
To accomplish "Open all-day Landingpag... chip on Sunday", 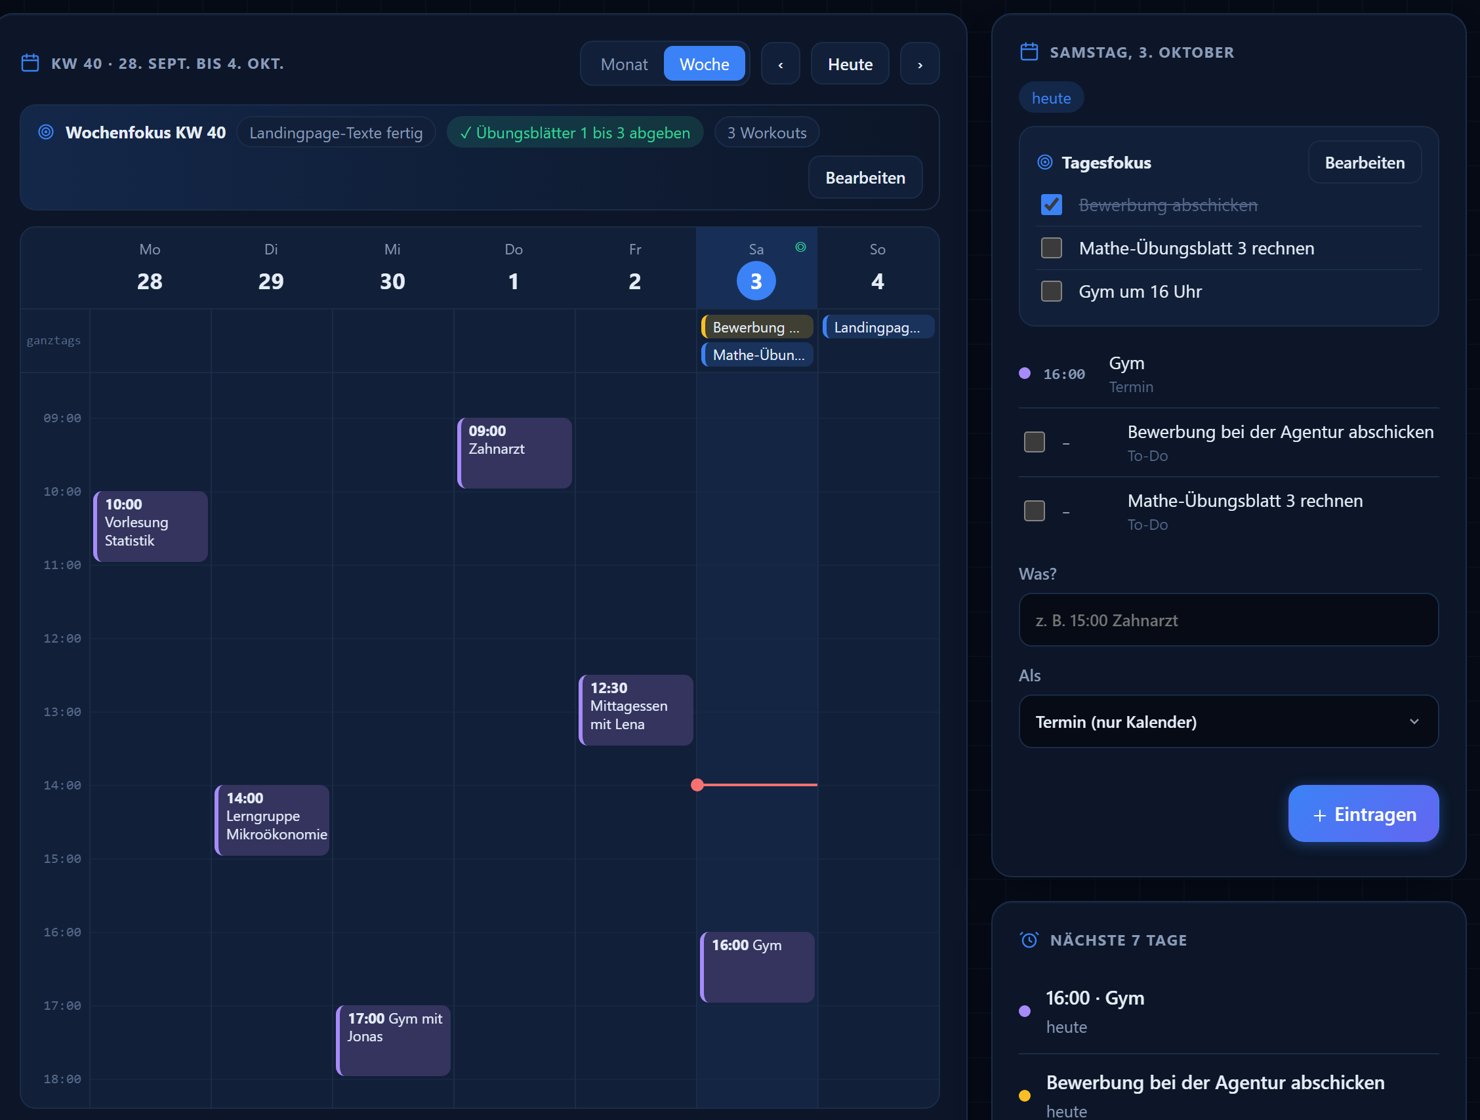I will coord(878,327).
